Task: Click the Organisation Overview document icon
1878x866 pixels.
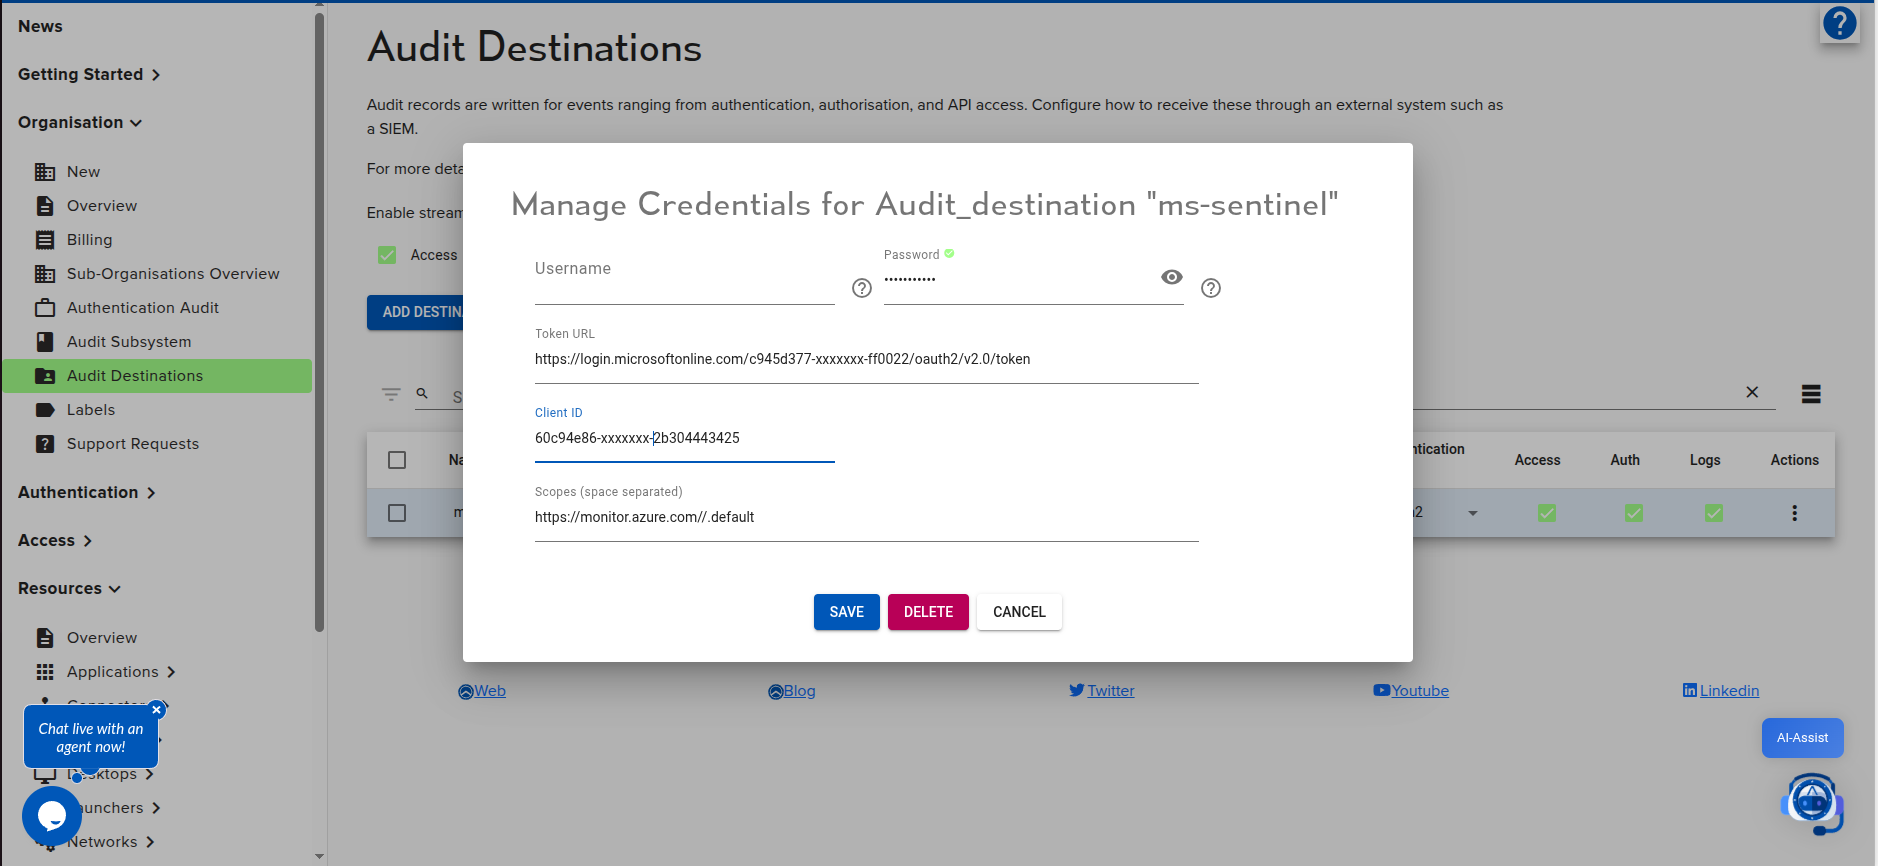Action: point(45,206)
